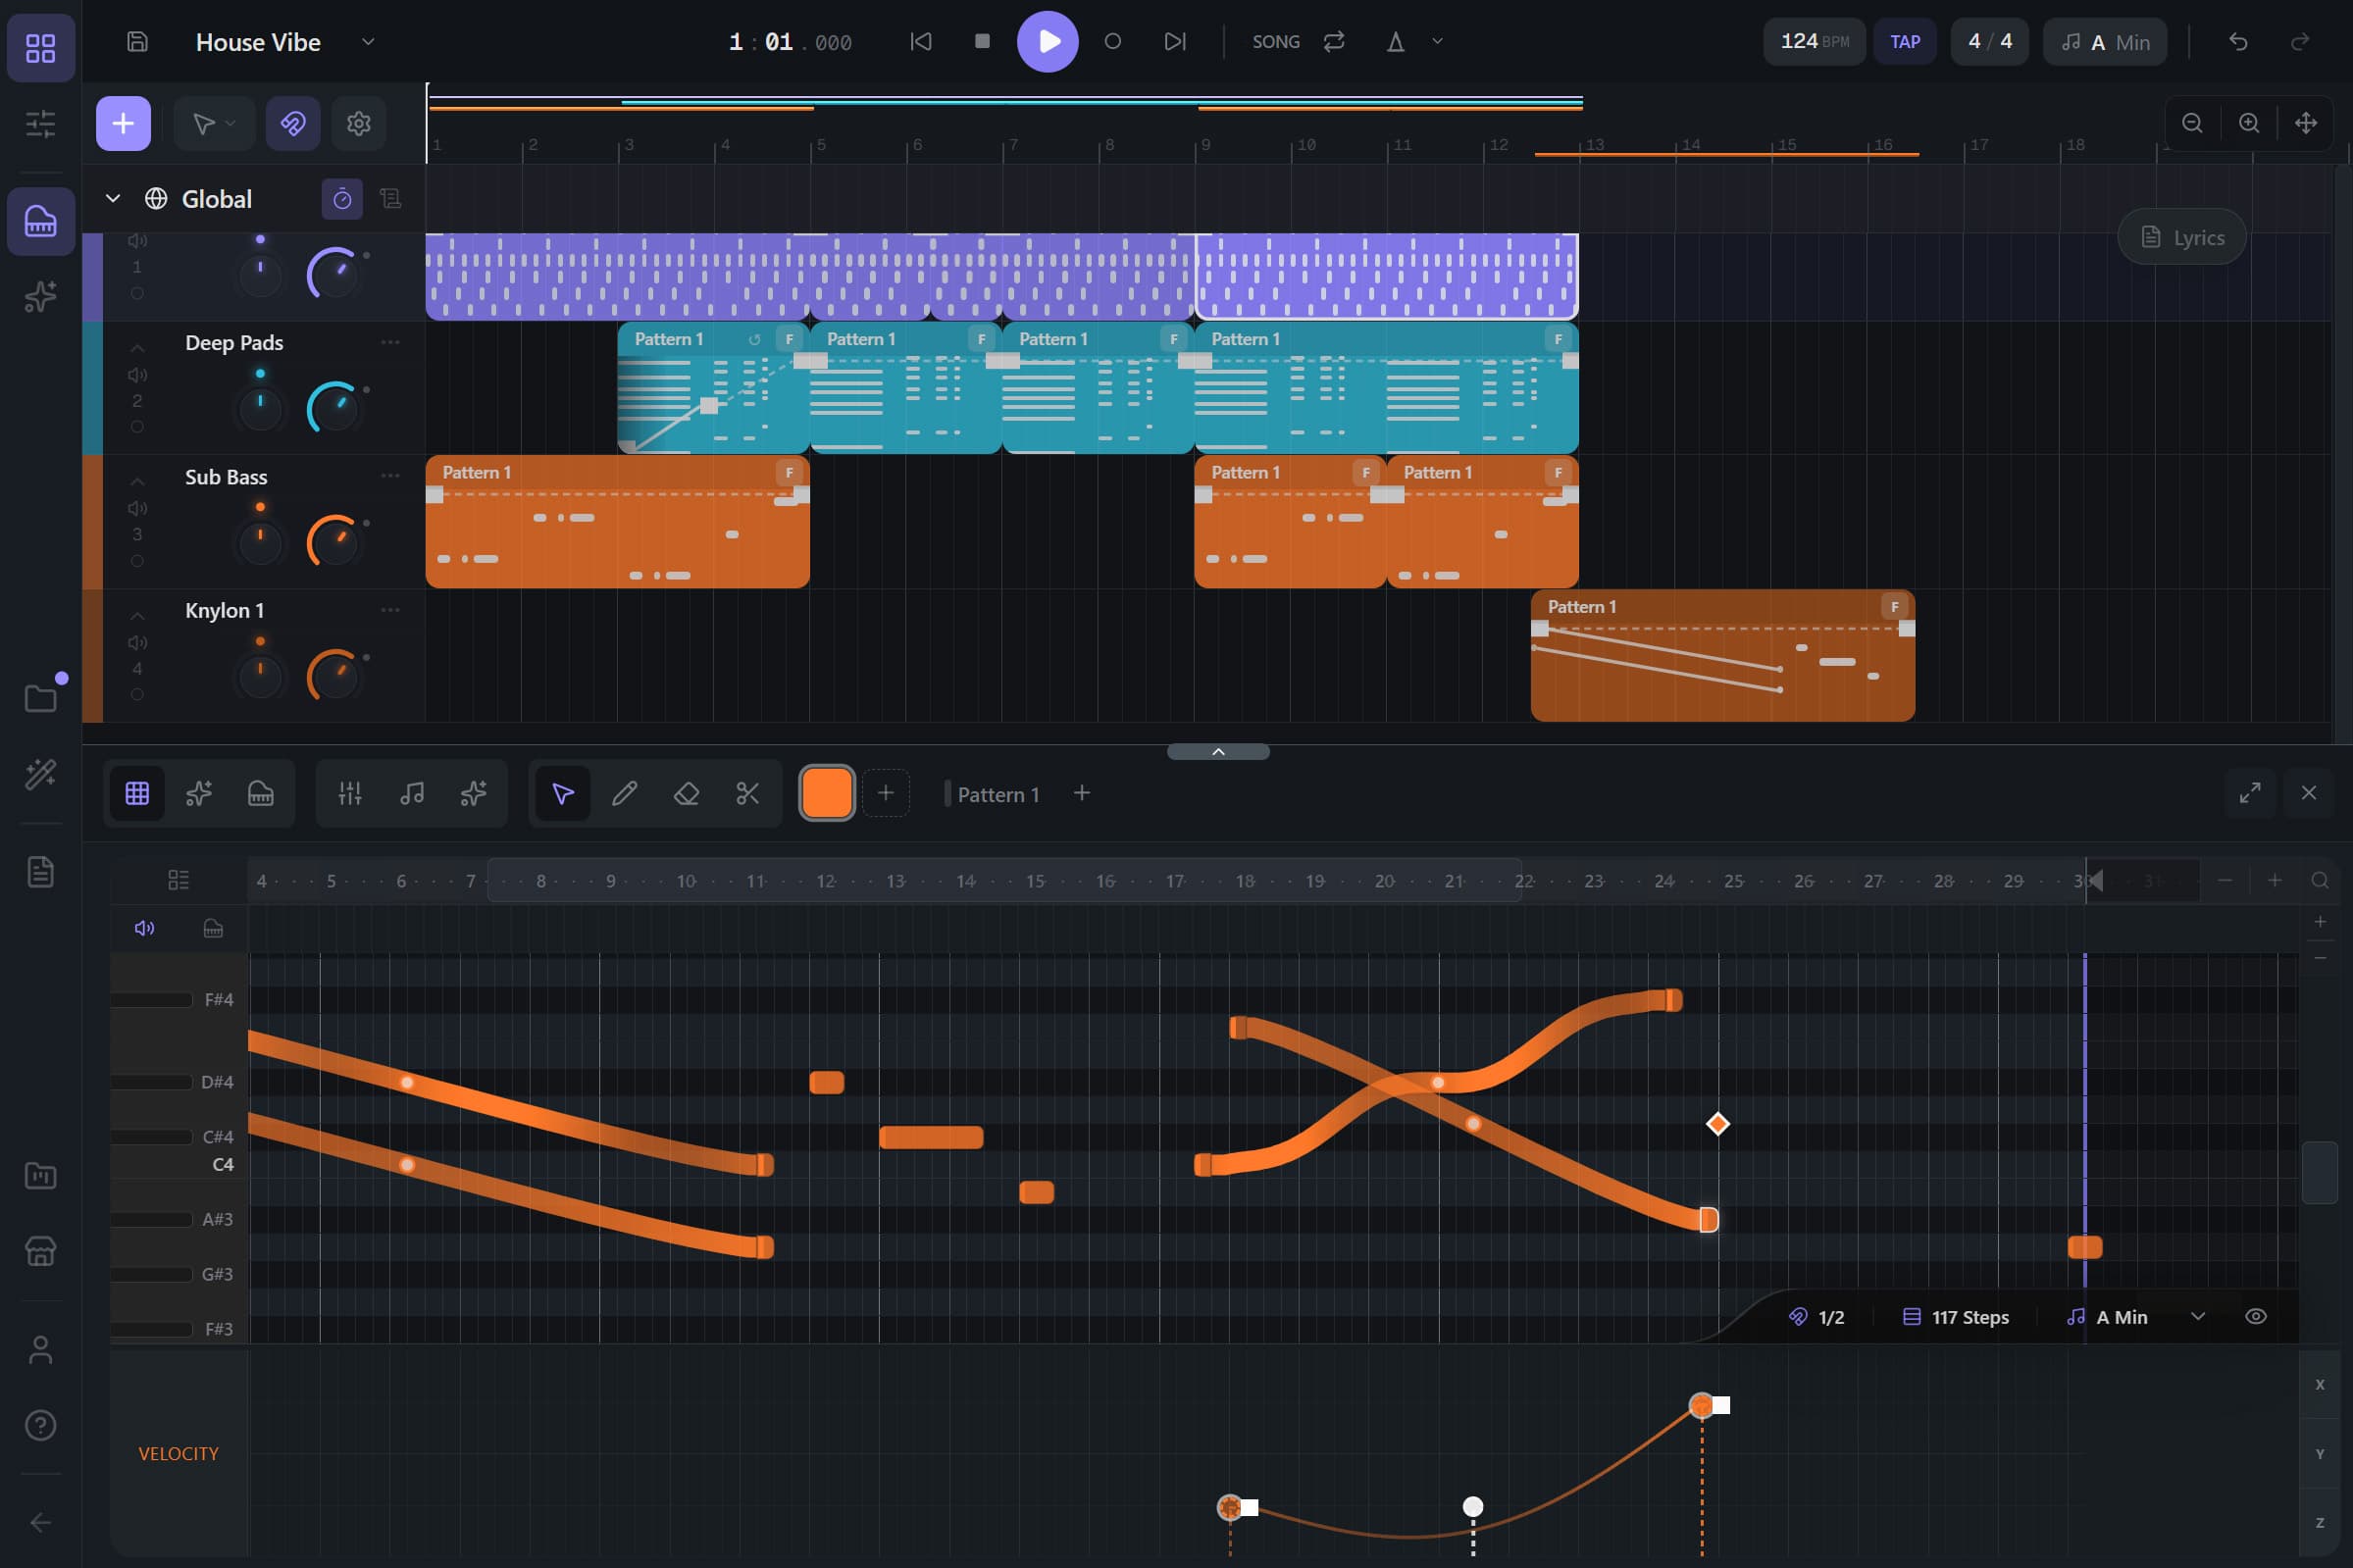Select the eraser tool in the pattern editor
This screenshot has width=2353, height=1568.
[x=687, y=793]
